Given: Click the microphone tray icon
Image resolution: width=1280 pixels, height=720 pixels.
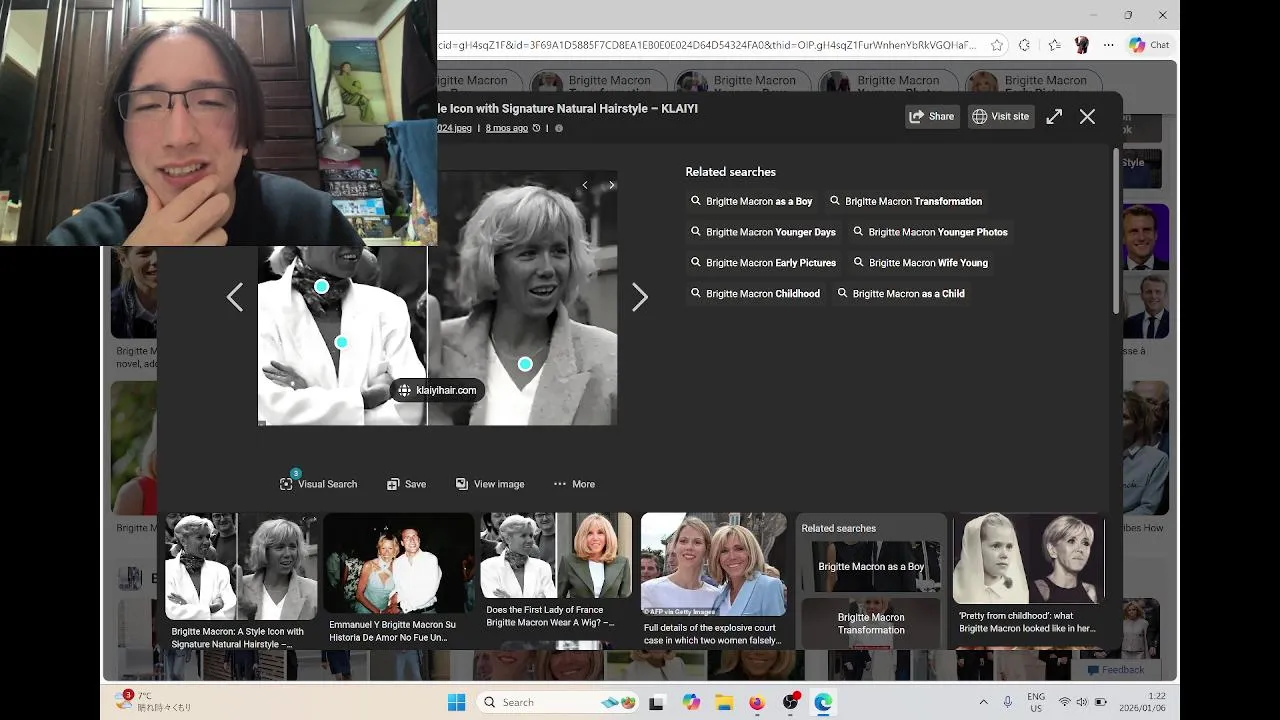Looking at the screenshot, I should tap(1008, 702).
